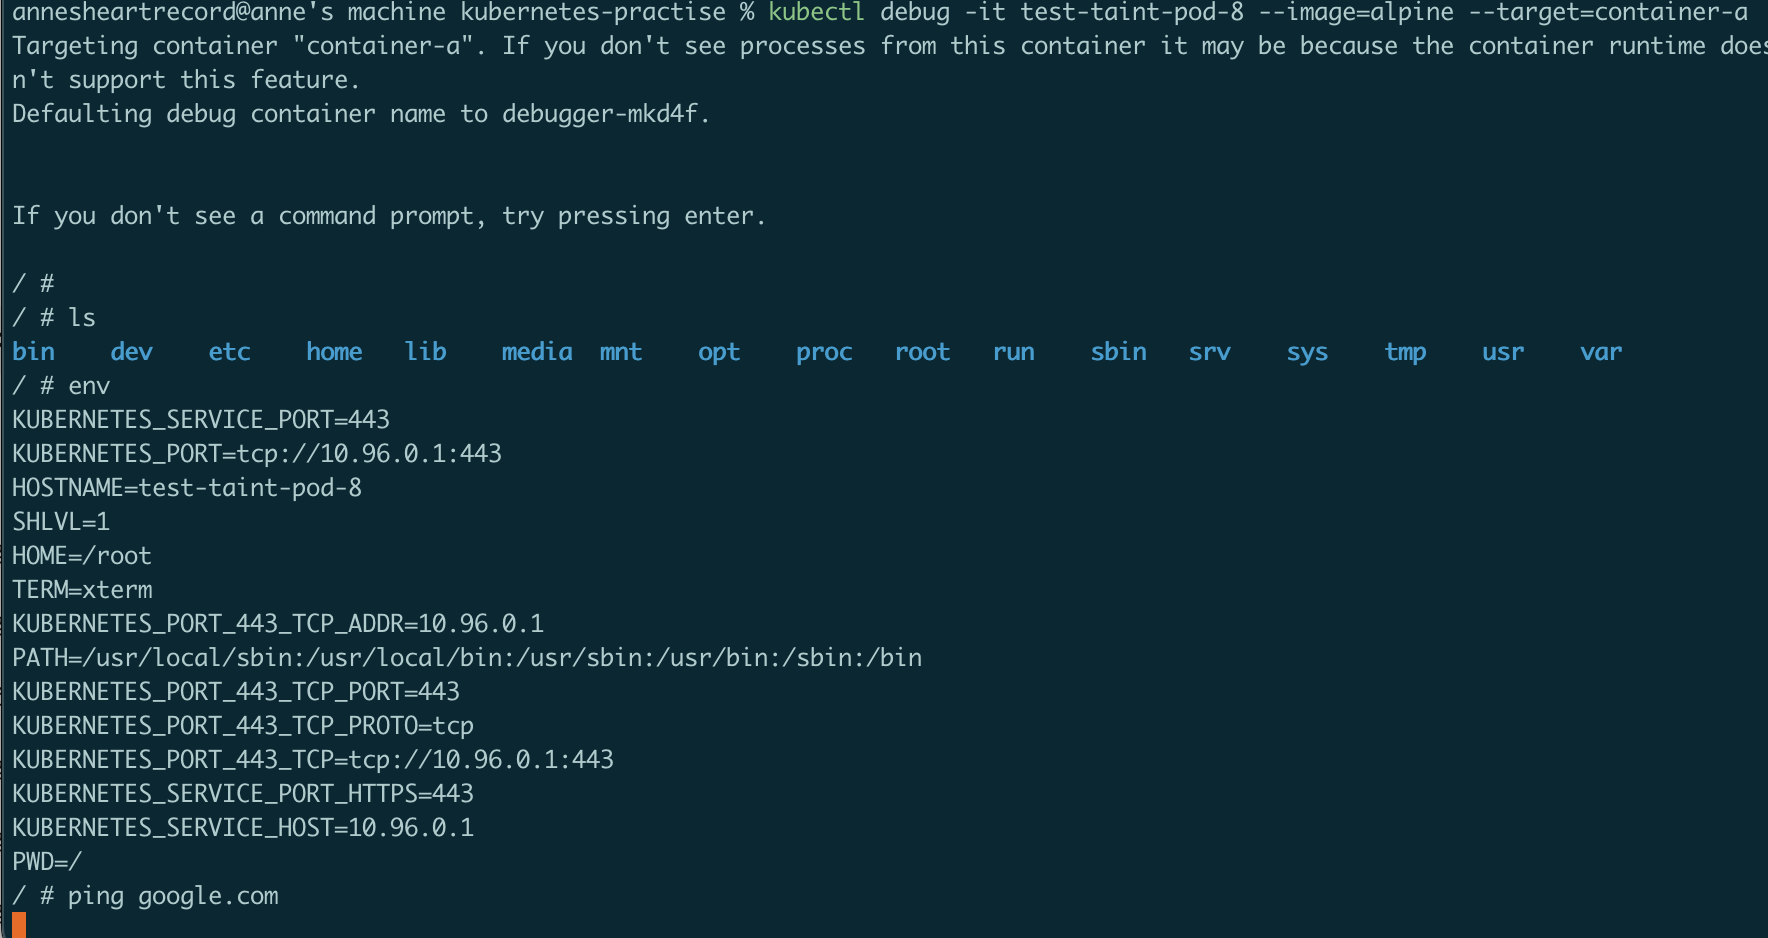Click the PATH environment variable line
1768x938 pixels.
(x=467, y=658)
